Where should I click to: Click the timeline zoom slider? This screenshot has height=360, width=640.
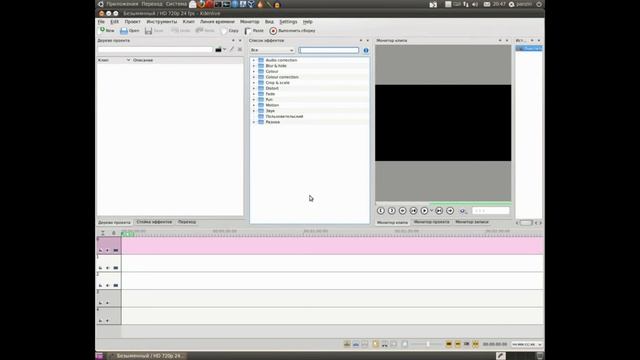(x=427, y=344)
